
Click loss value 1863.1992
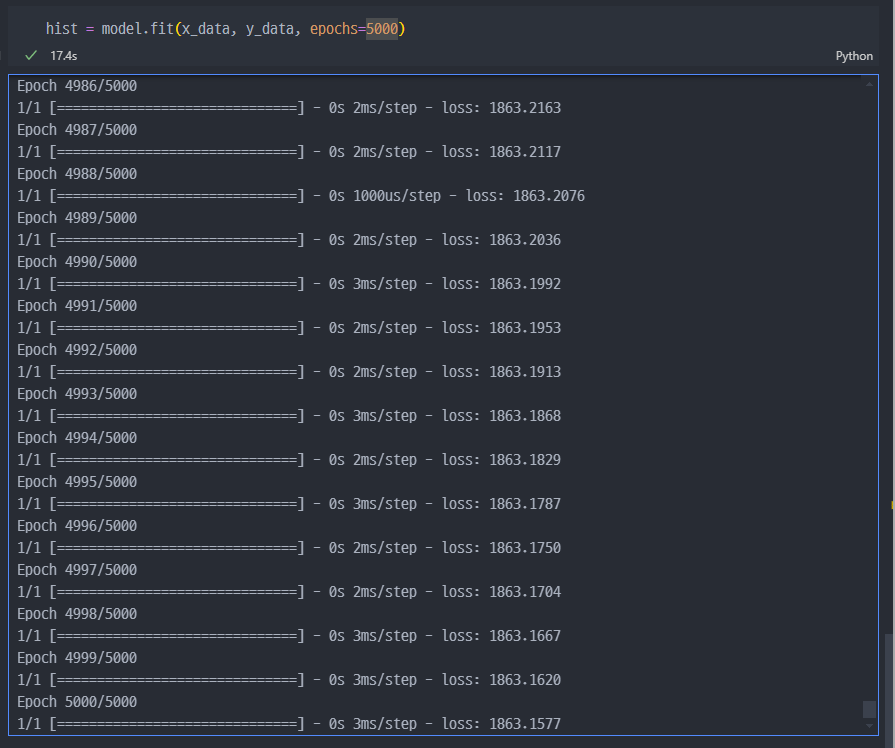pyautogui.click(x=525, y=284)
